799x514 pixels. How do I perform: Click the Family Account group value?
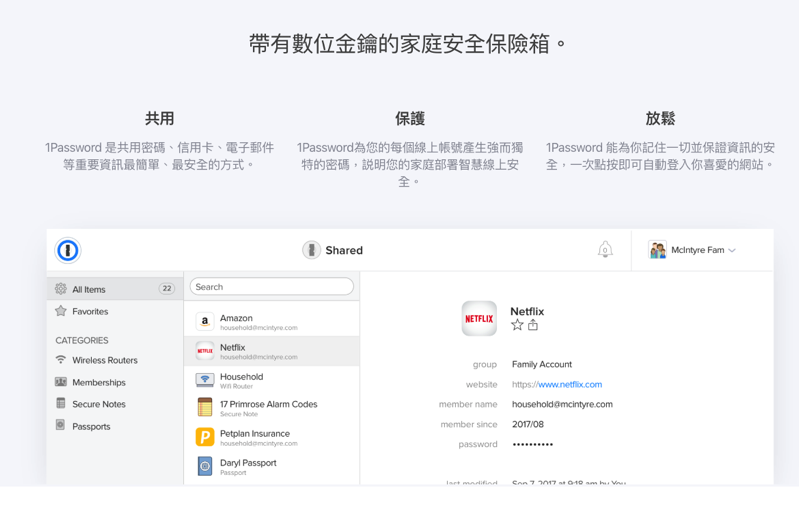[542, 364]
